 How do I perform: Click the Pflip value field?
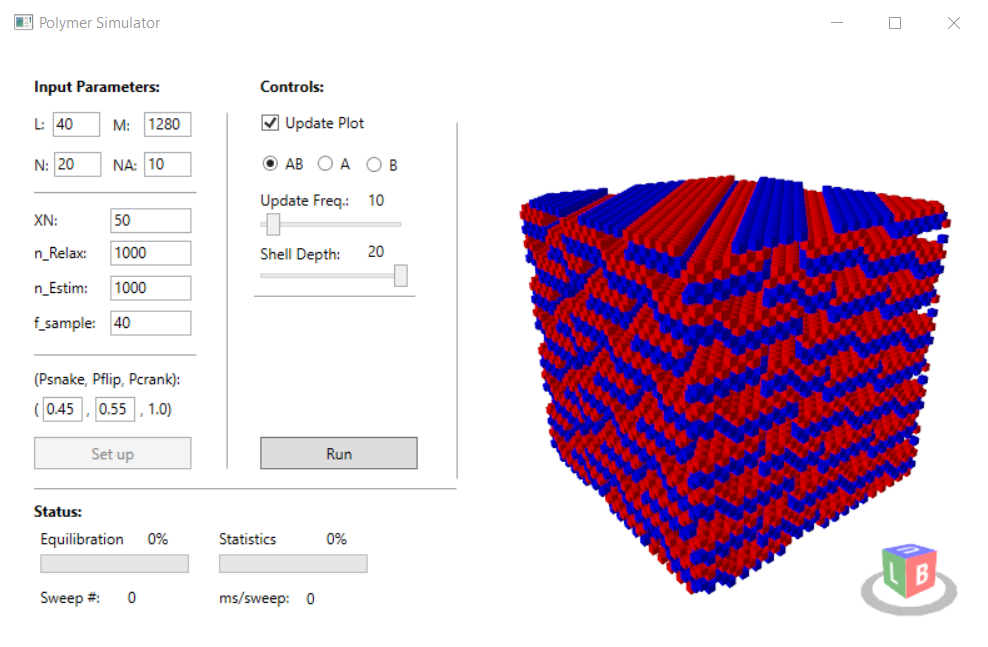coord(115,409)
